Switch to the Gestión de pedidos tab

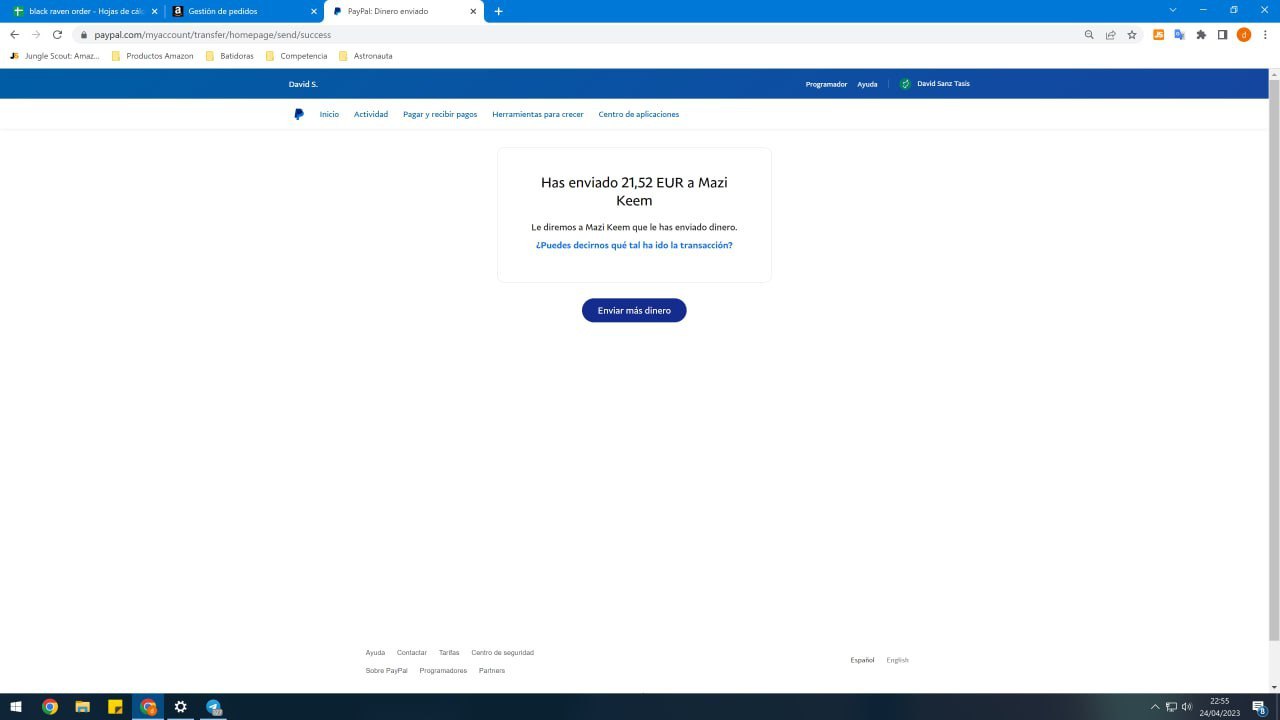click(x=240, y=11)
